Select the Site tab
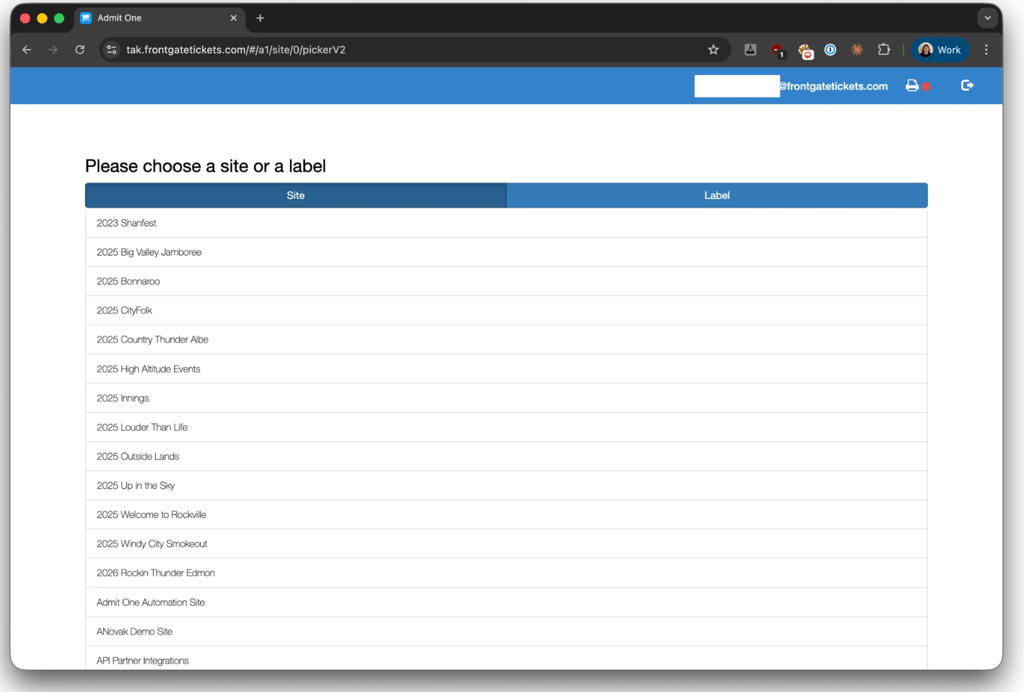1024x692 pixels. pyautogui.click(x=296, y=195)
